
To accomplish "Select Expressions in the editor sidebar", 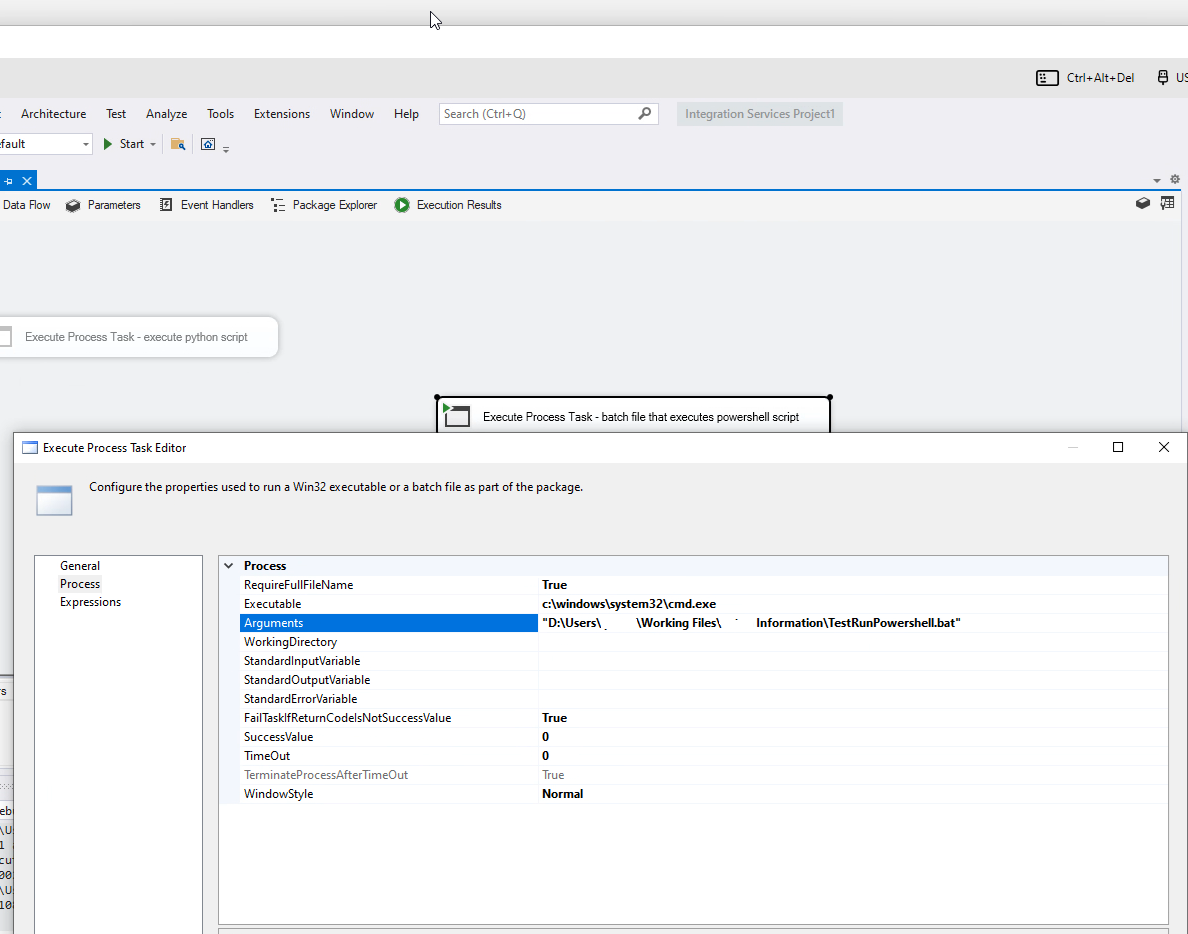I will (90, 602).
